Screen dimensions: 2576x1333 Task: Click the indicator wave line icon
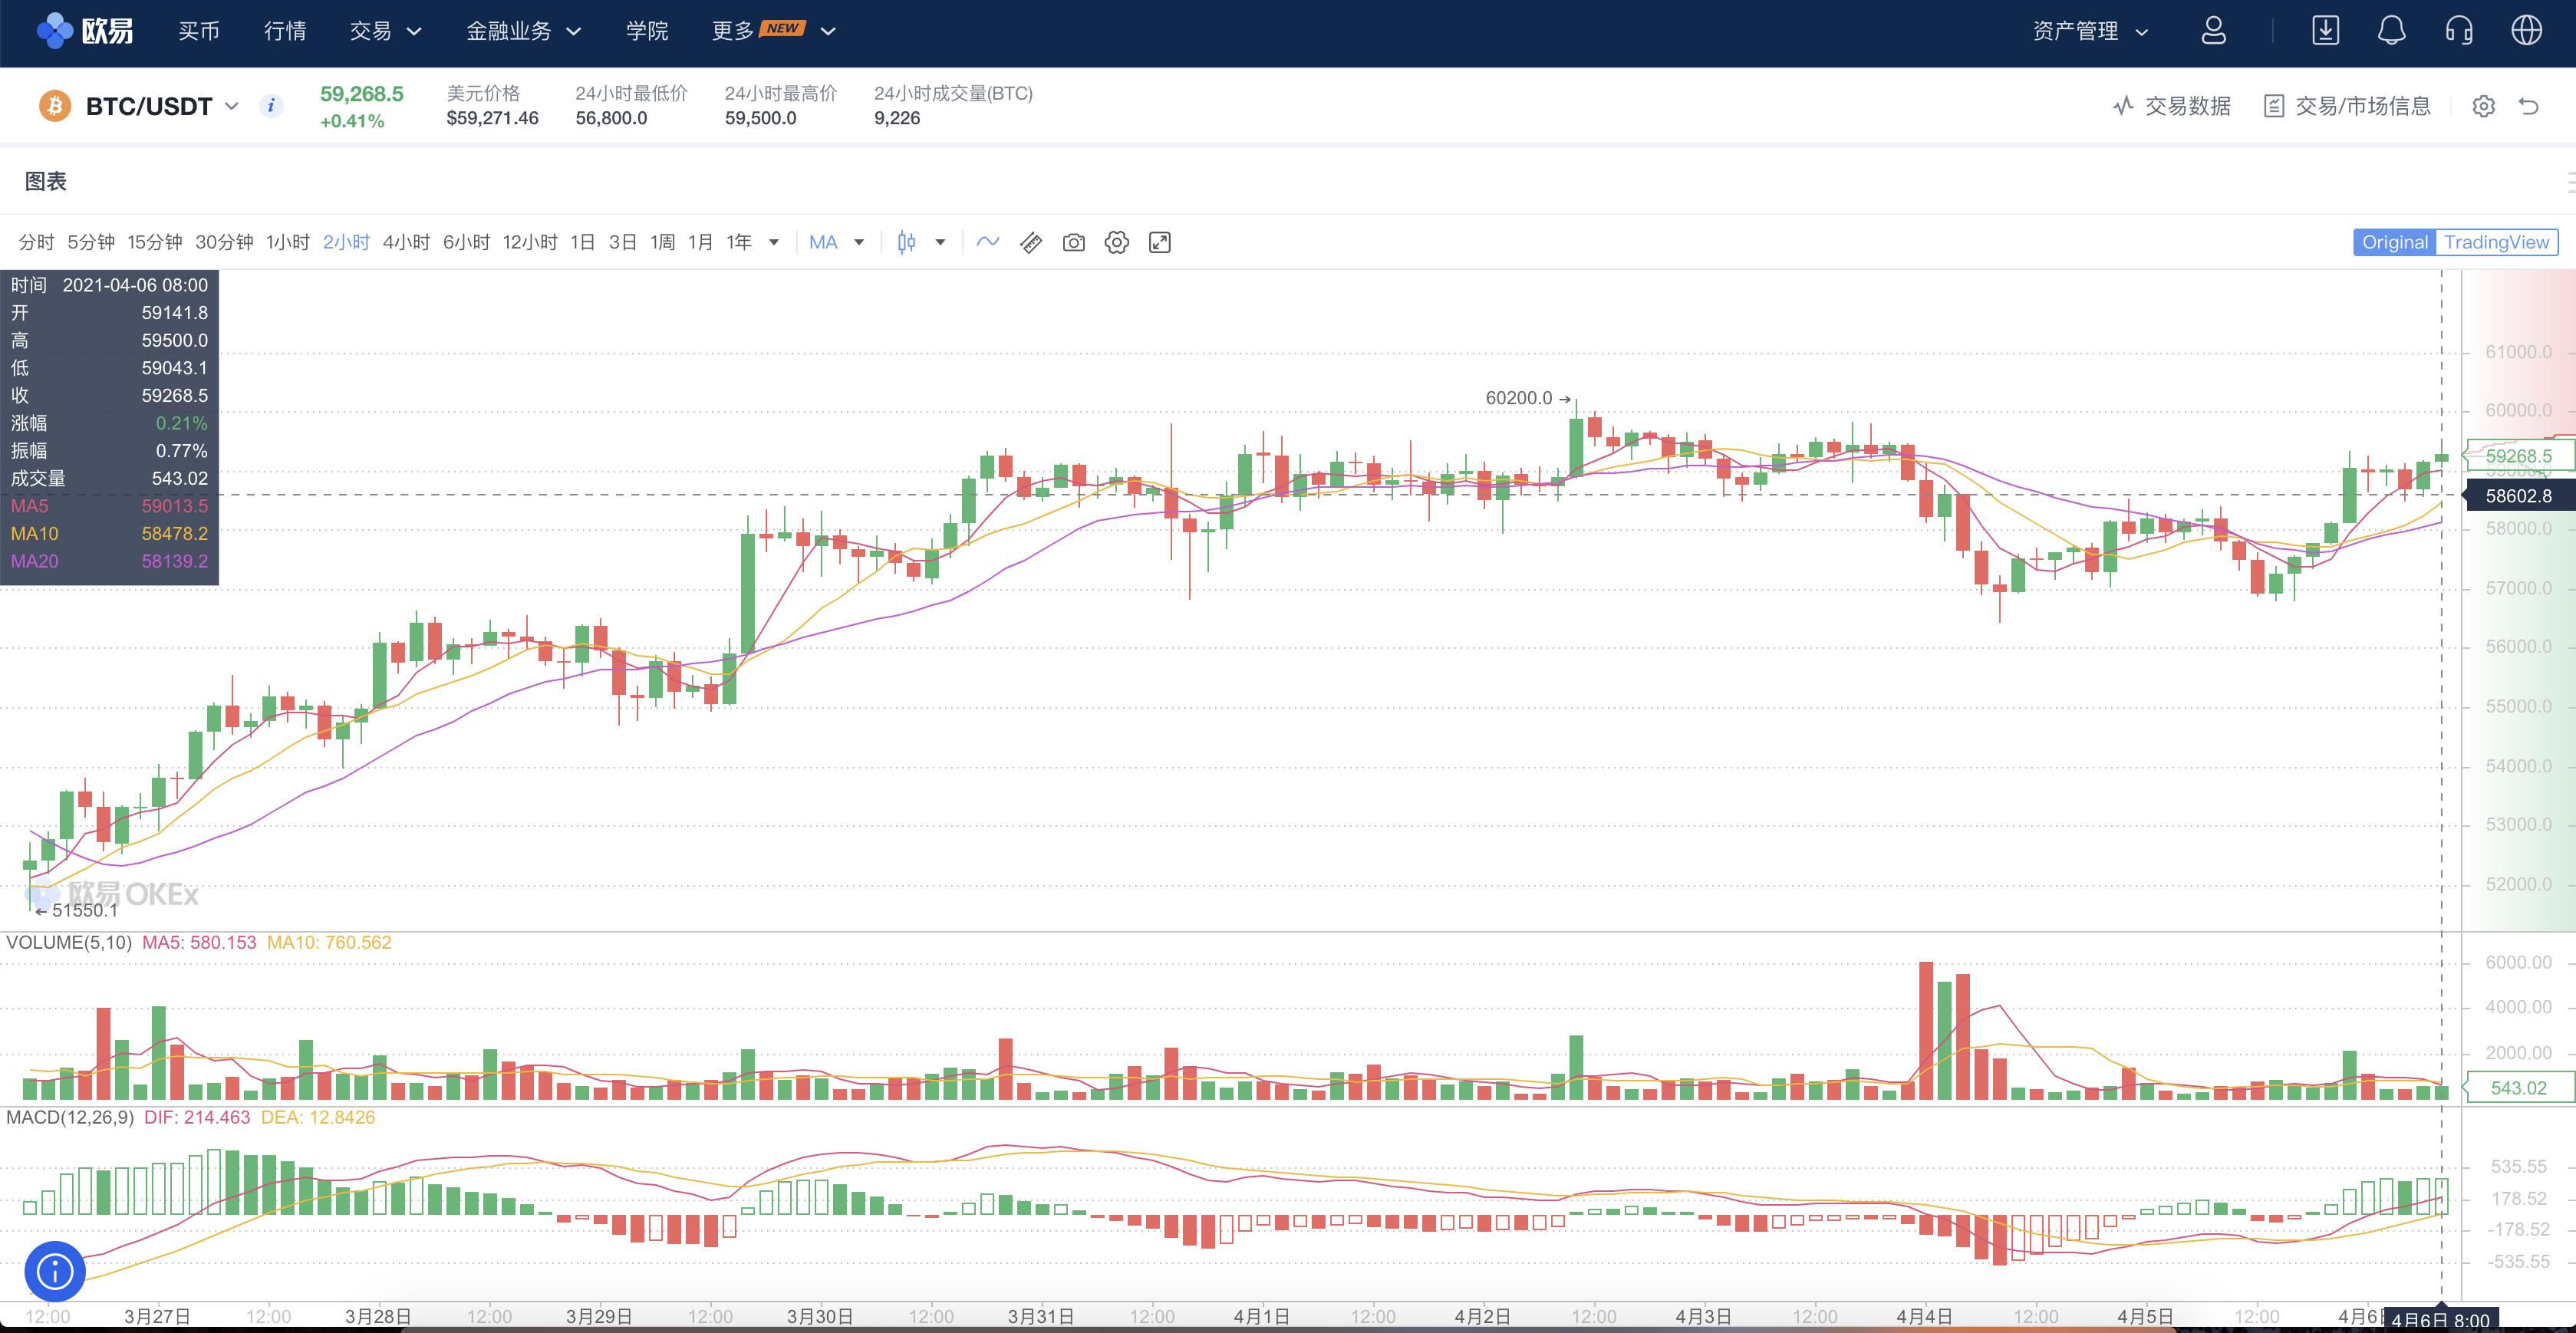987,242
